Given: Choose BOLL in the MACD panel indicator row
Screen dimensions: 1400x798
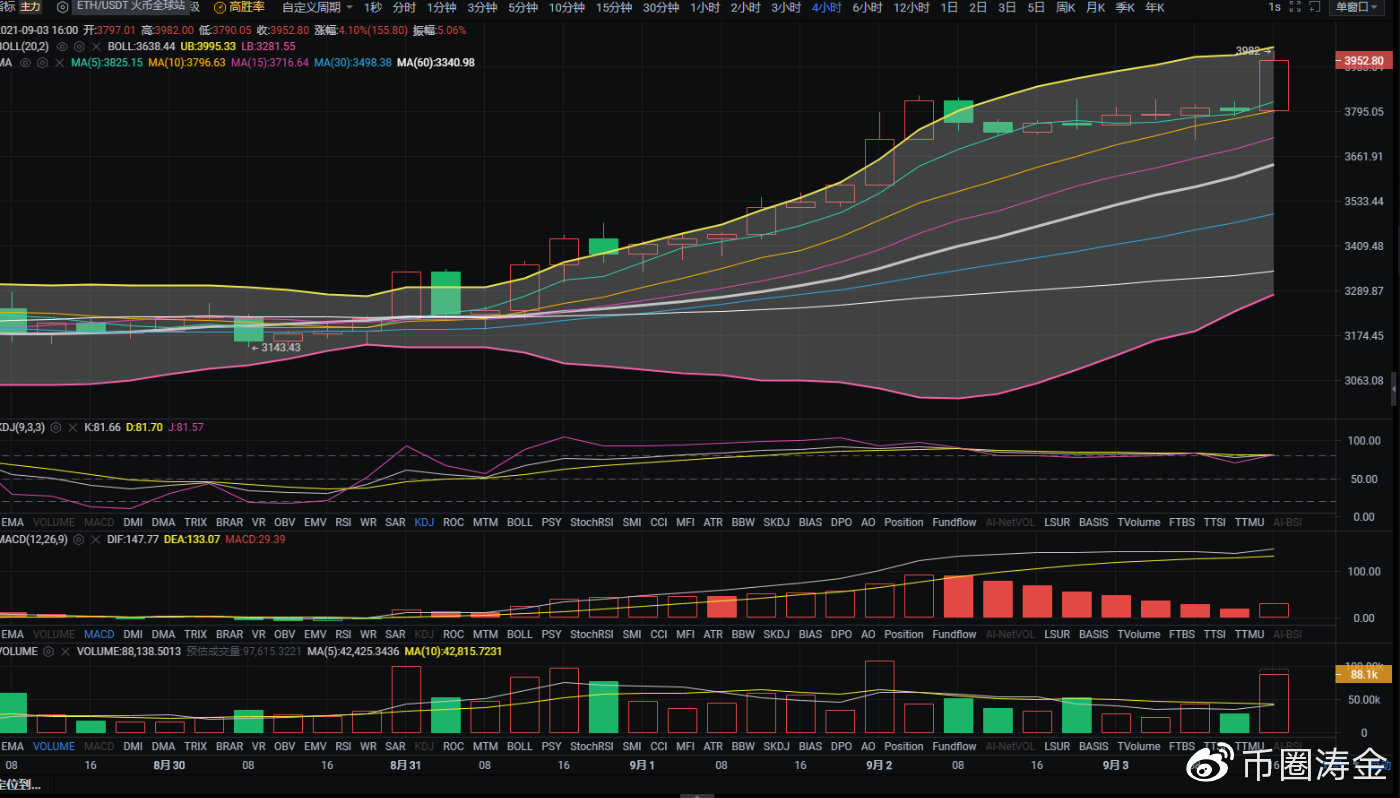Looking at the screenshot, I should pyautogui.click(x=519, y=634).
